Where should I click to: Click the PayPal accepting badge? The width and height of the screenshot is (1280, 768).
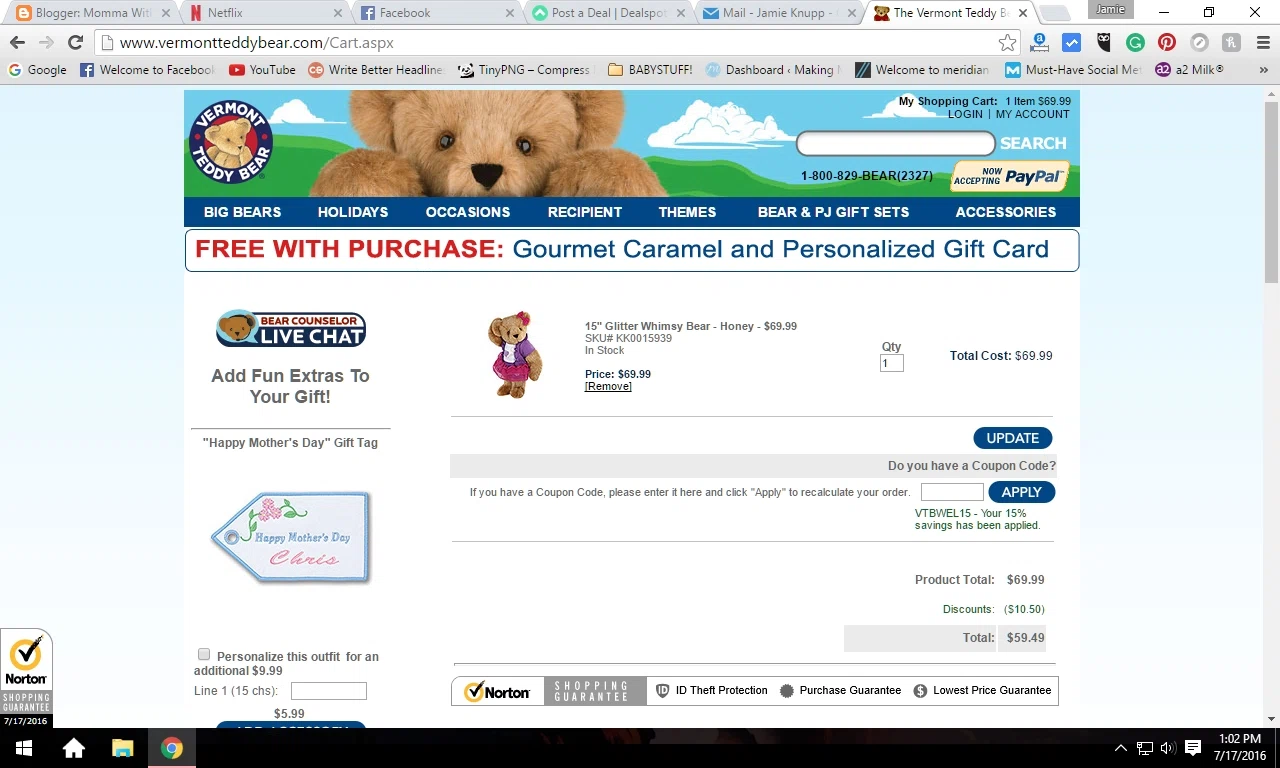coord(1009,176)
